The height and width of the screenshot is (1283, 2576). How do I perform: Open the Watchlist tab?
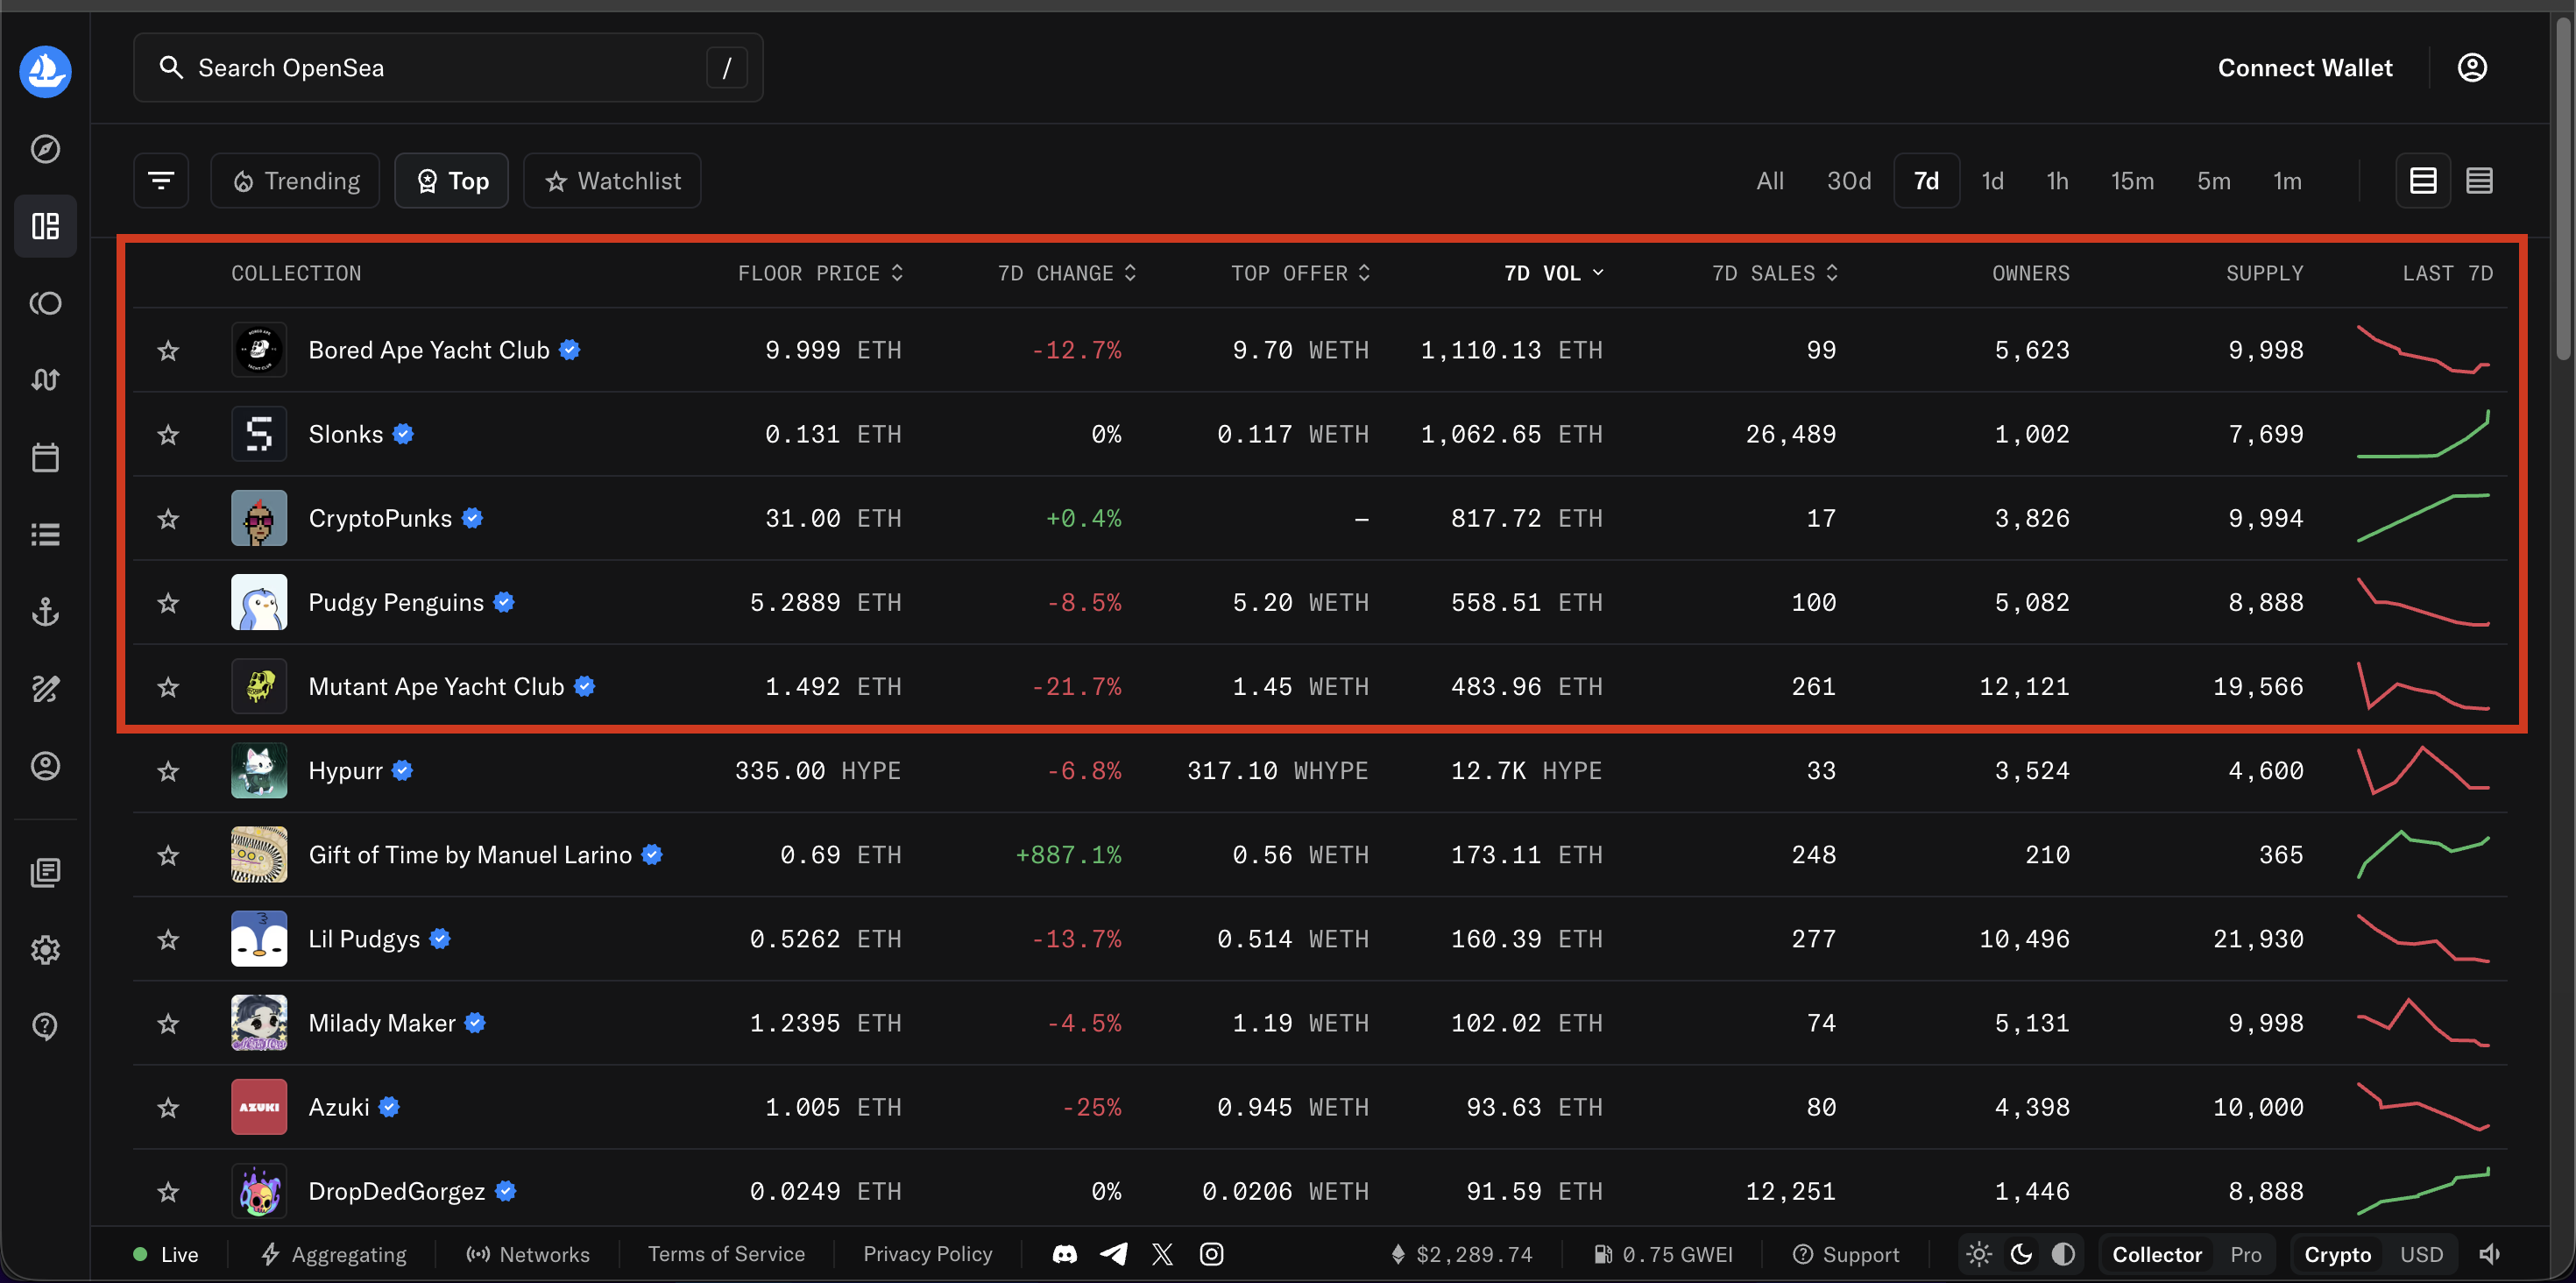point(612,181)
